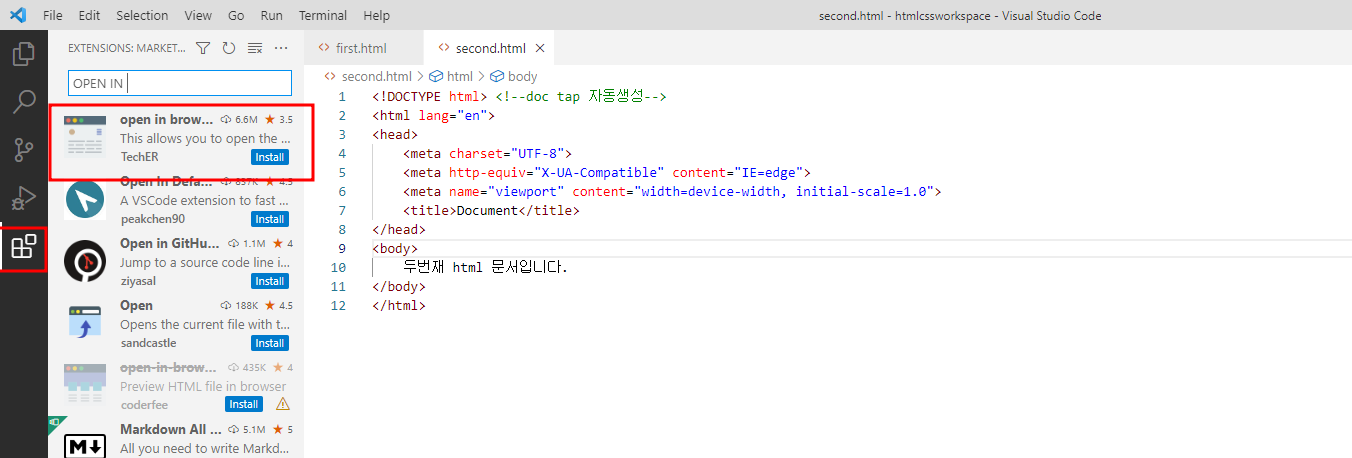This screenshot has width=1352, height=458.
Task: Open the Search view in activity bar
Action: [24, 101]
